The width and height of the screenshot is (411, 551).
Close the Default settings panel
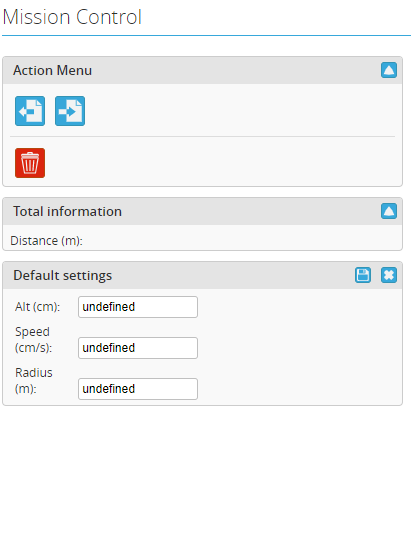pyautogui.click(x=389, y=275)
